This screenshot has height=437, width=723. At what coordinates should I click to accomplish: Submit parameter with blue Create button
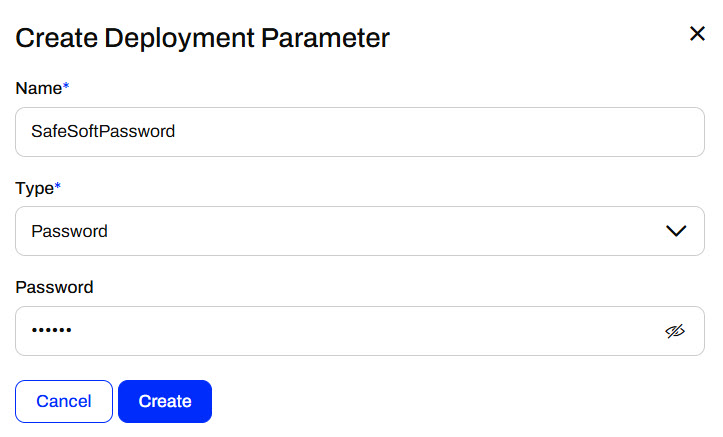tap(165, 401)
